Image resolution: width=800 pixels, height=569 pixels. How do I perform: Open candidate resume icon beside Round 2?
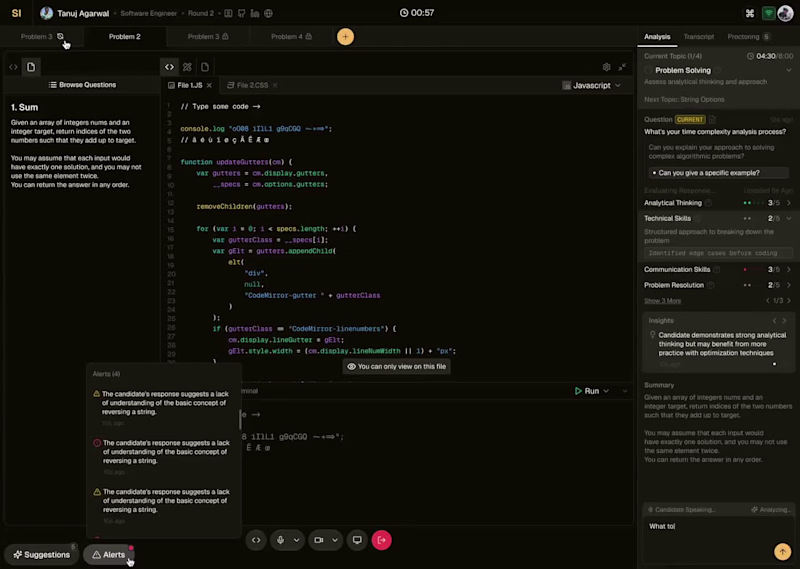pos(228,13)
